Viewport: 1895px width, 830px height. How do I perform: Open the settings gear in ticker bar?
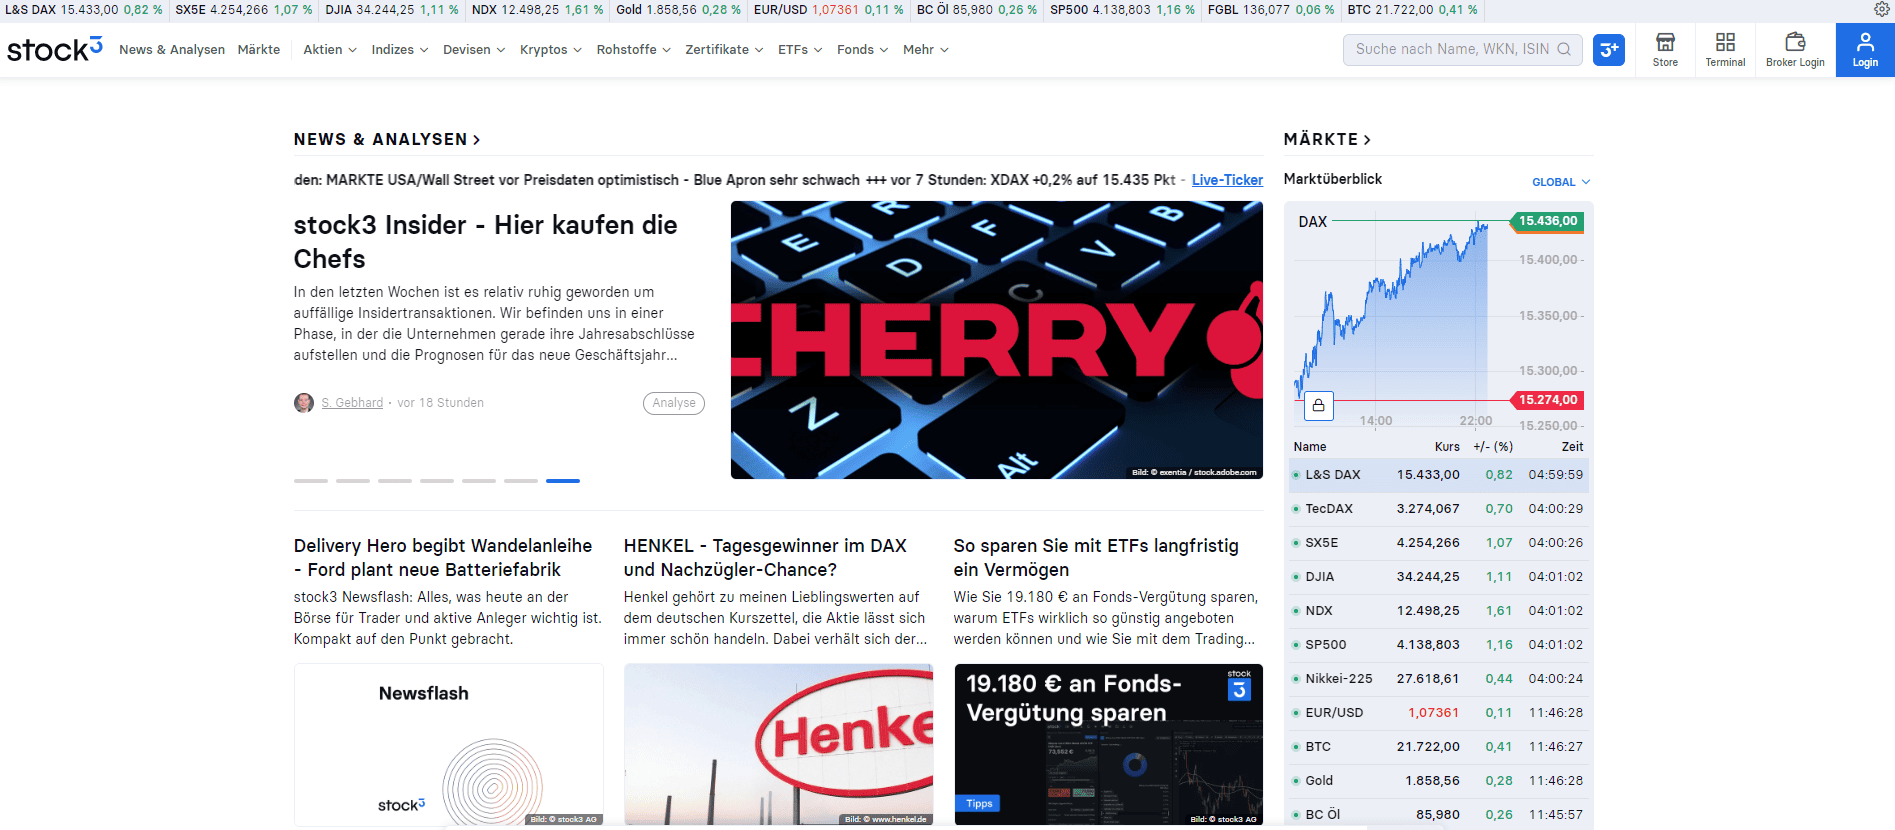pos(1882,9)
